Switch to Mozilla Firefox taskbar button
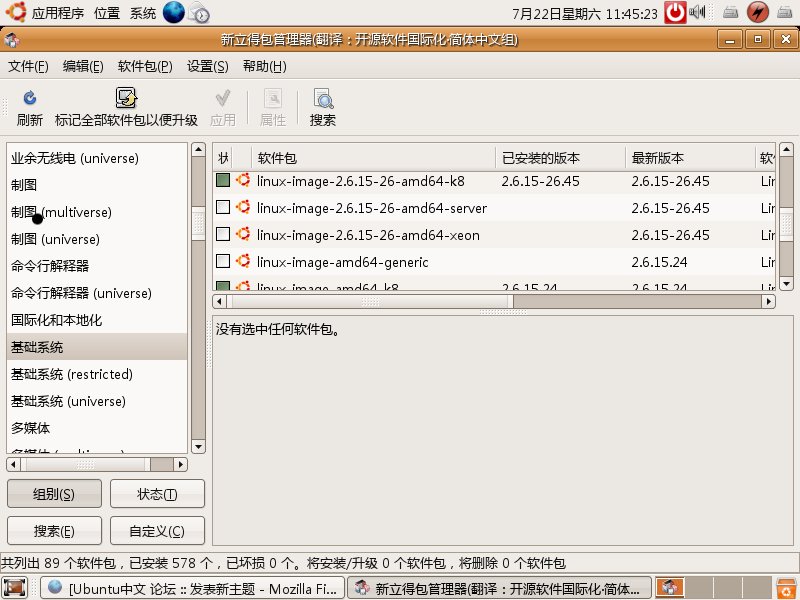 [192, 588]
